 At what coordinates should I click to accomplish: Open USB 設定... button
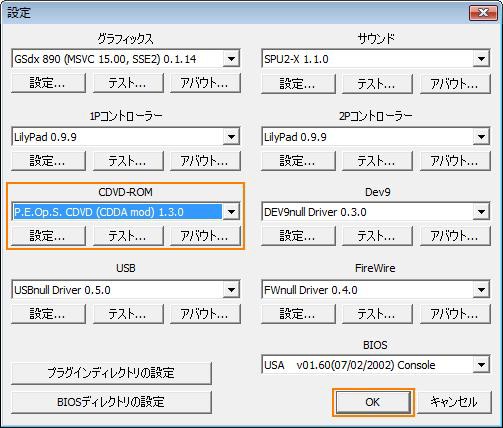[48, 314]
